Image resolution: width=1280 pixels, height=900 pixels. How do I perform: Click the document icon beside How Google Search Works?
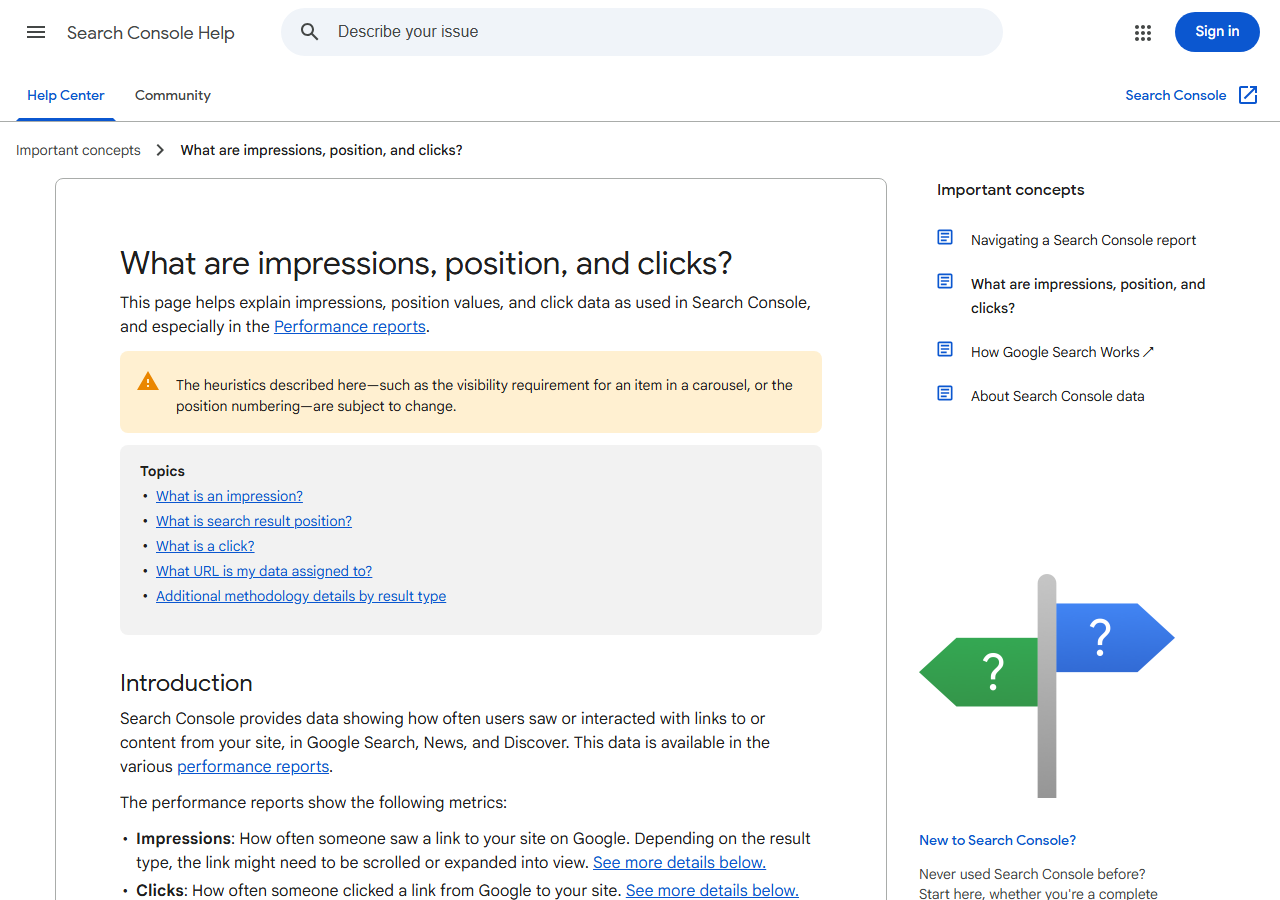pos(945,349)
